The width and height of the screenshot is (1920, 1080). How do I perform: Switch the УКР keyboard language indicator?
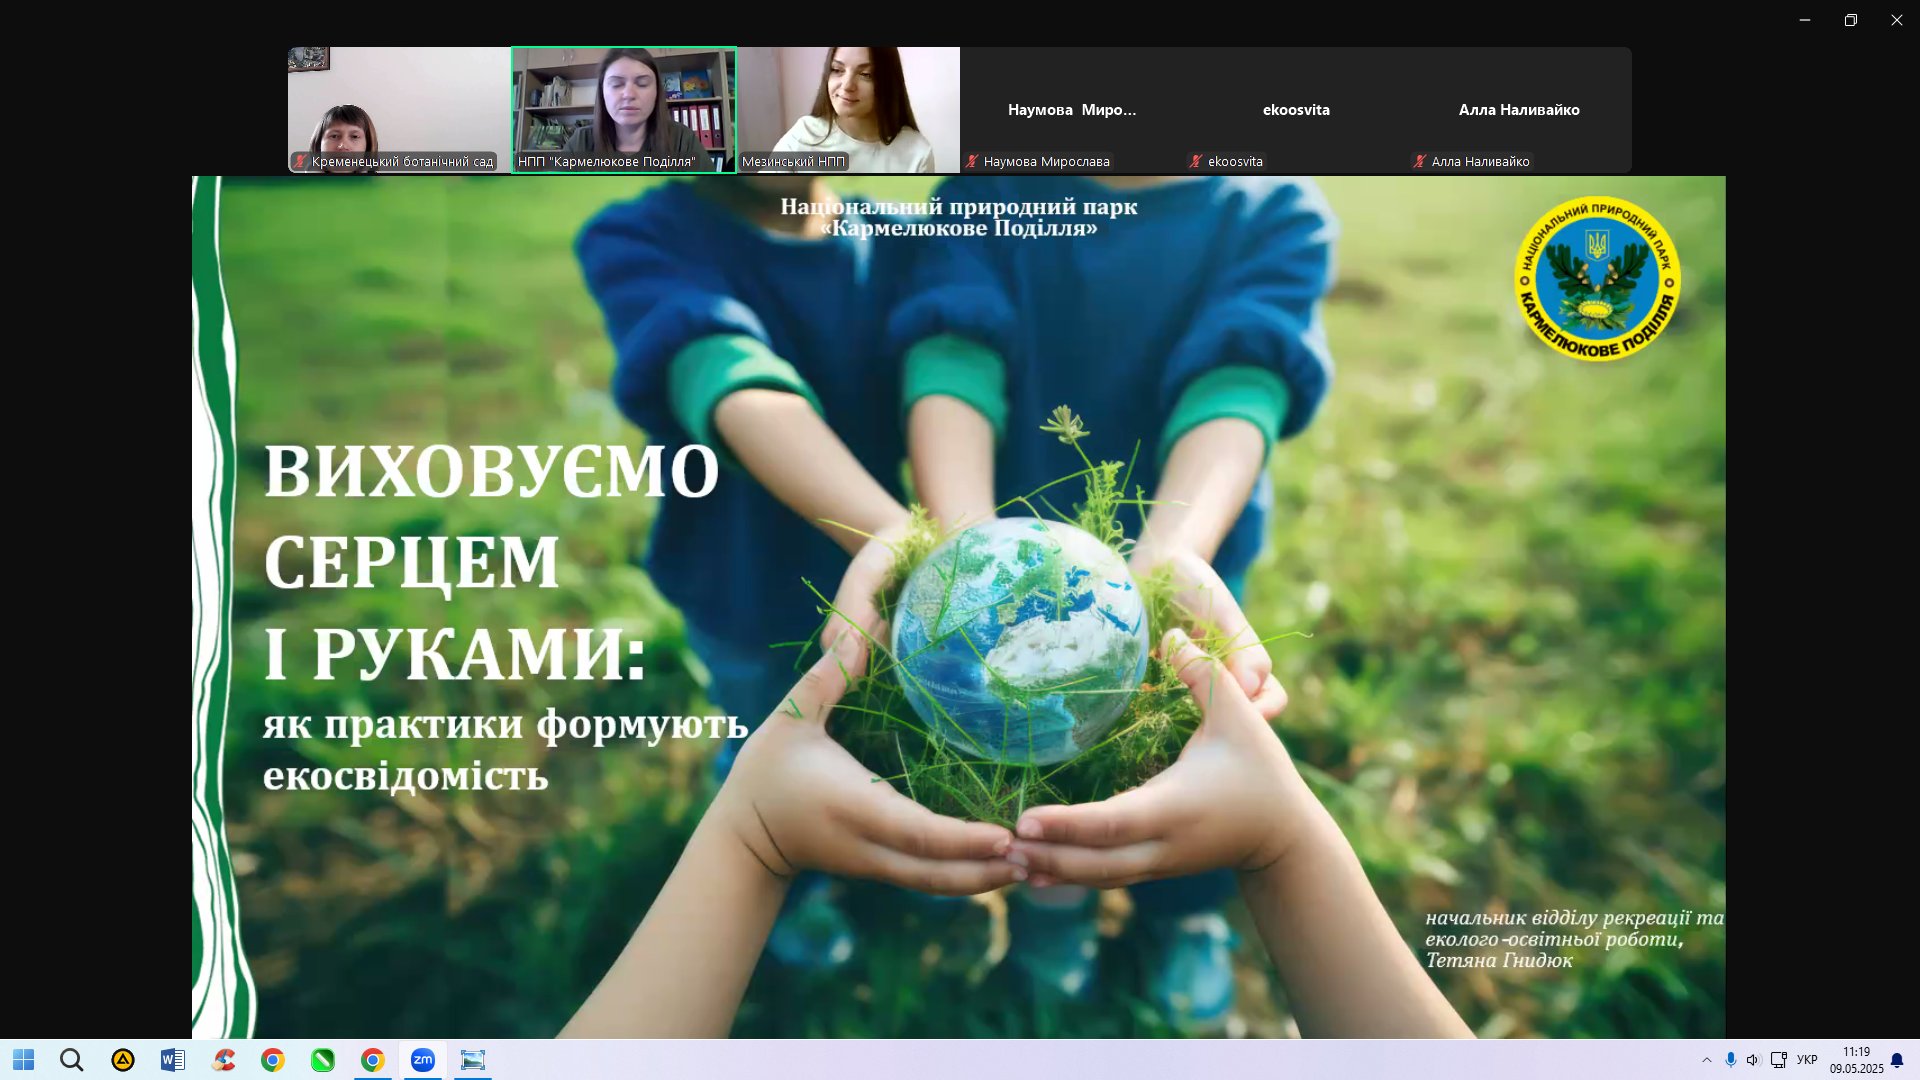(1807, 1060)
